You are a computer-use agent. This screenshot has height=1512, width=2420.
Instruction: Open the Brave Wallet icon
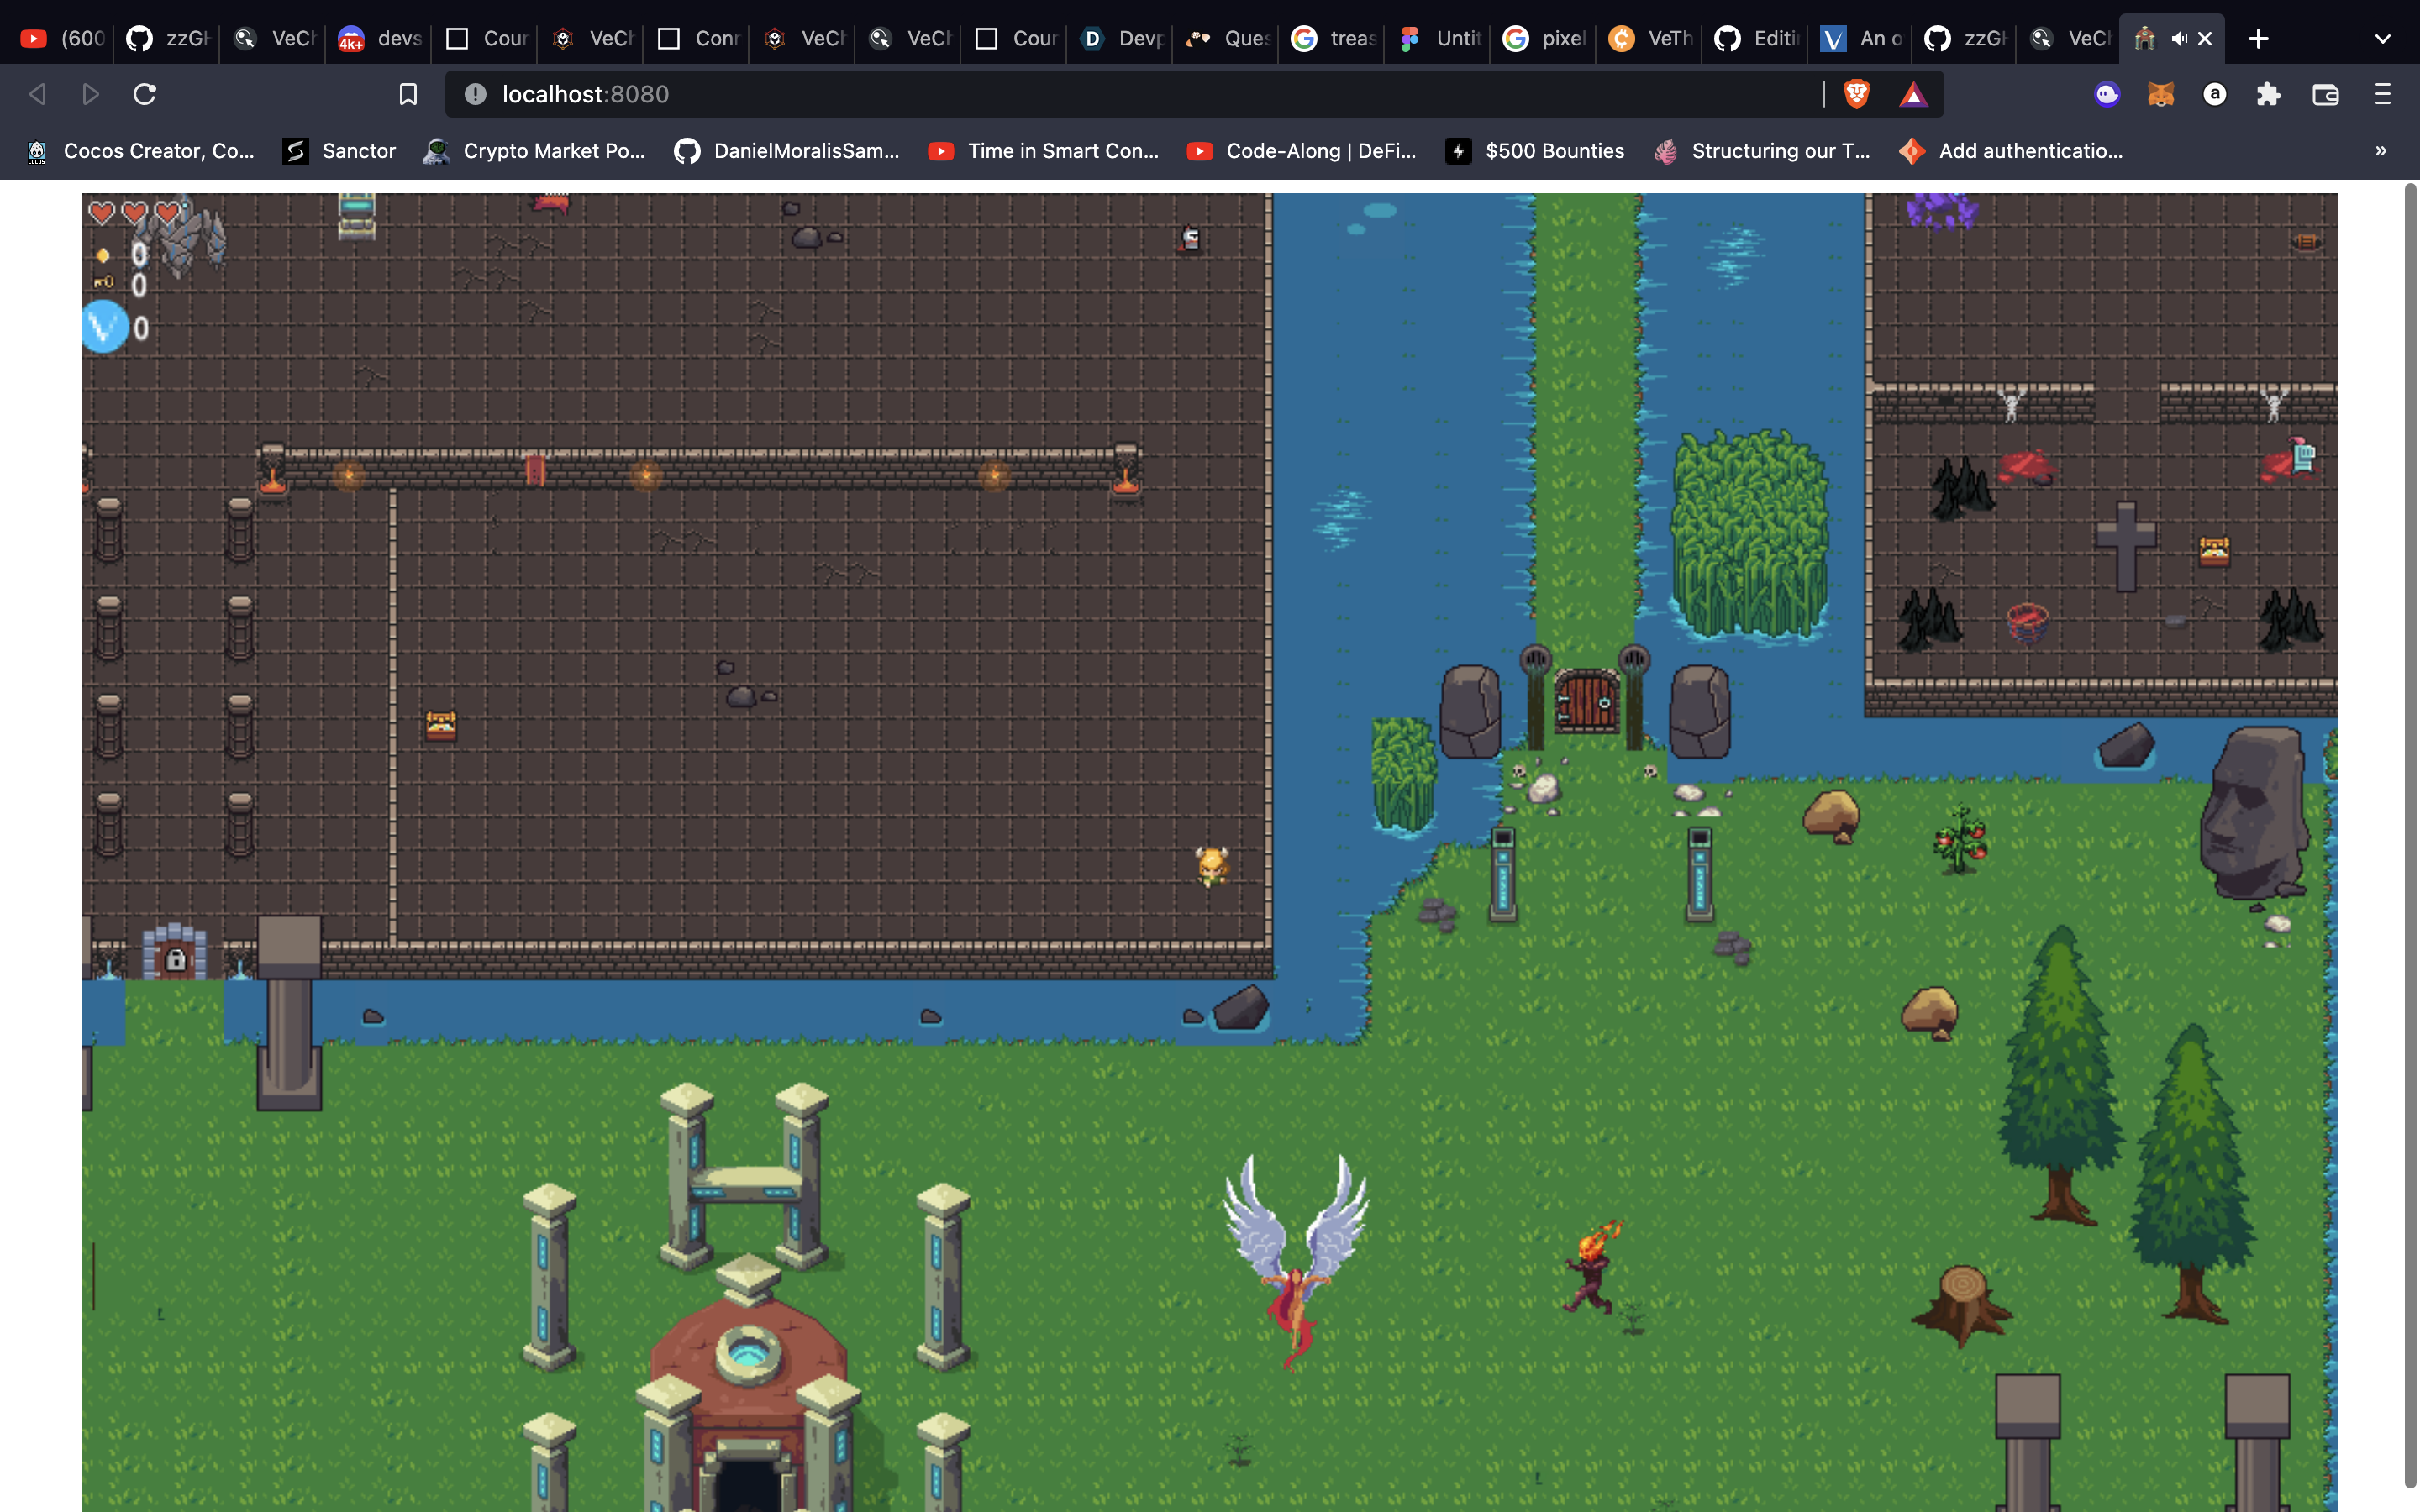coord(2325,94)
